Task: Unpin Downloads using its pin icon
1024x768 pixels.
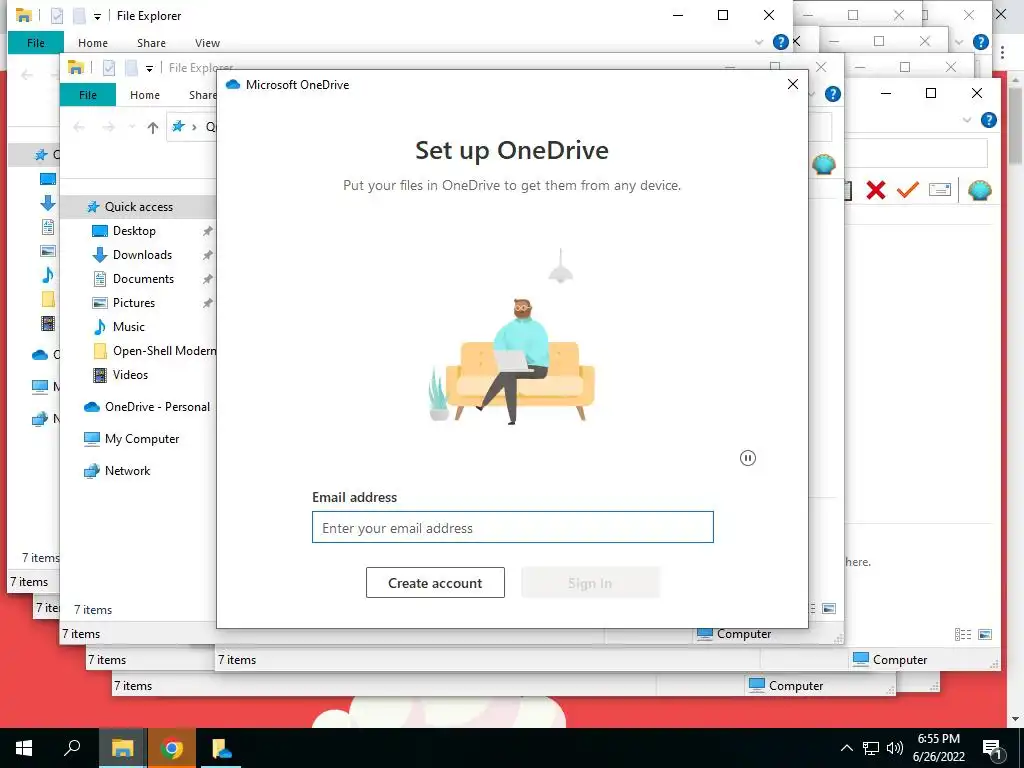Action: click(208, 255)
